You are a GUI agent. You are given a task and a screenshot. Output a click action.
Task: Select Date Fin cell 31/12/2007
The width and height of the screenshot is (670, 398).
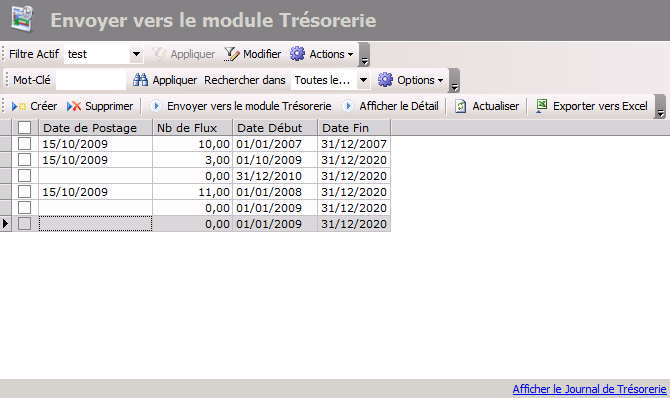pyautogui.click(x=354, y=144)
